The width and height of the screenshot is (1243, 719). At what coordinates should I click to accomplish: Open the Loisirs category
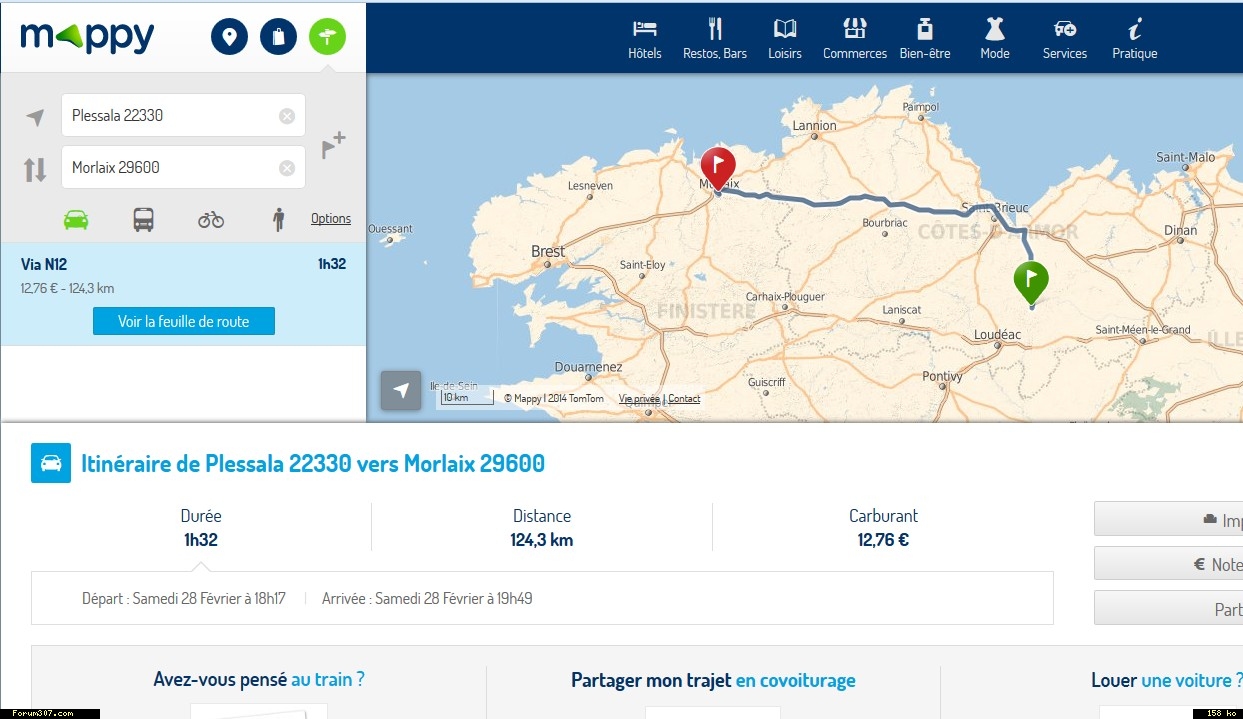[785, 39]
